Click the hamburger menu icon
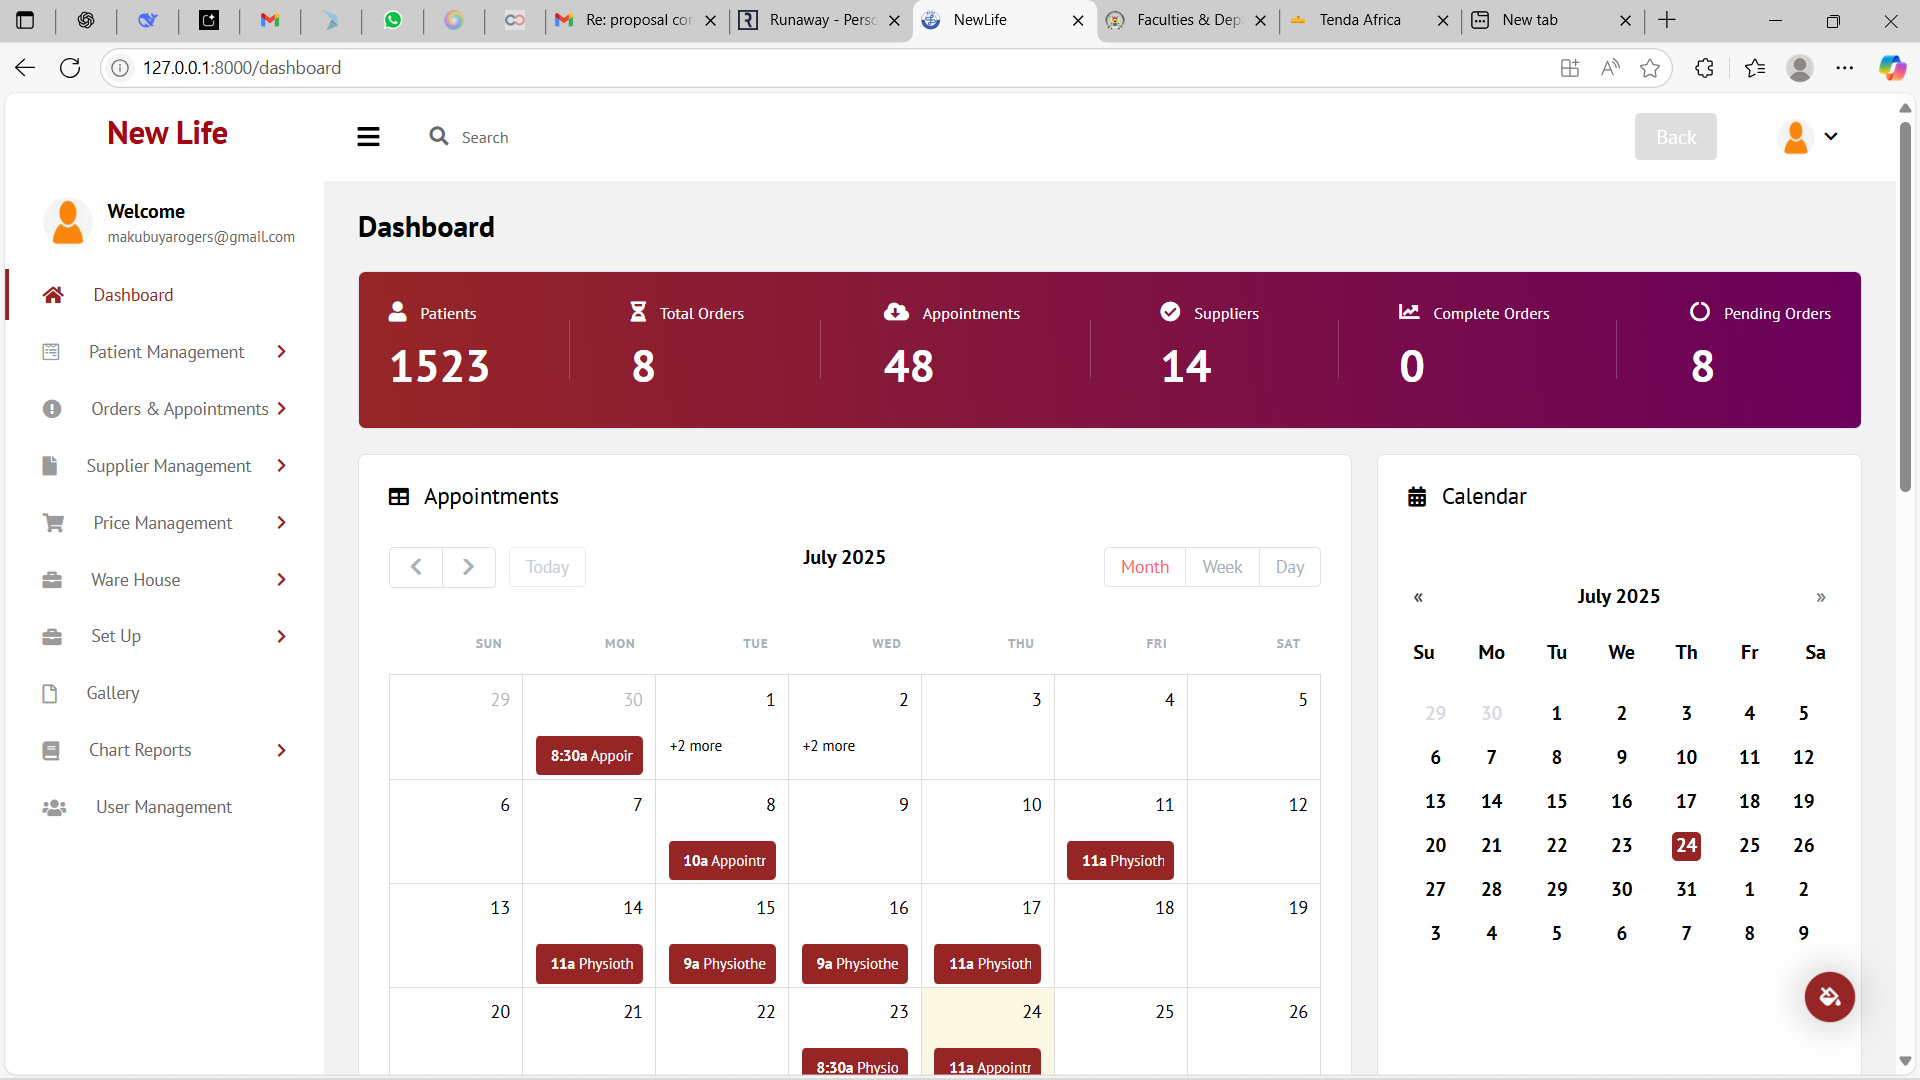 (x=368, y=137)
